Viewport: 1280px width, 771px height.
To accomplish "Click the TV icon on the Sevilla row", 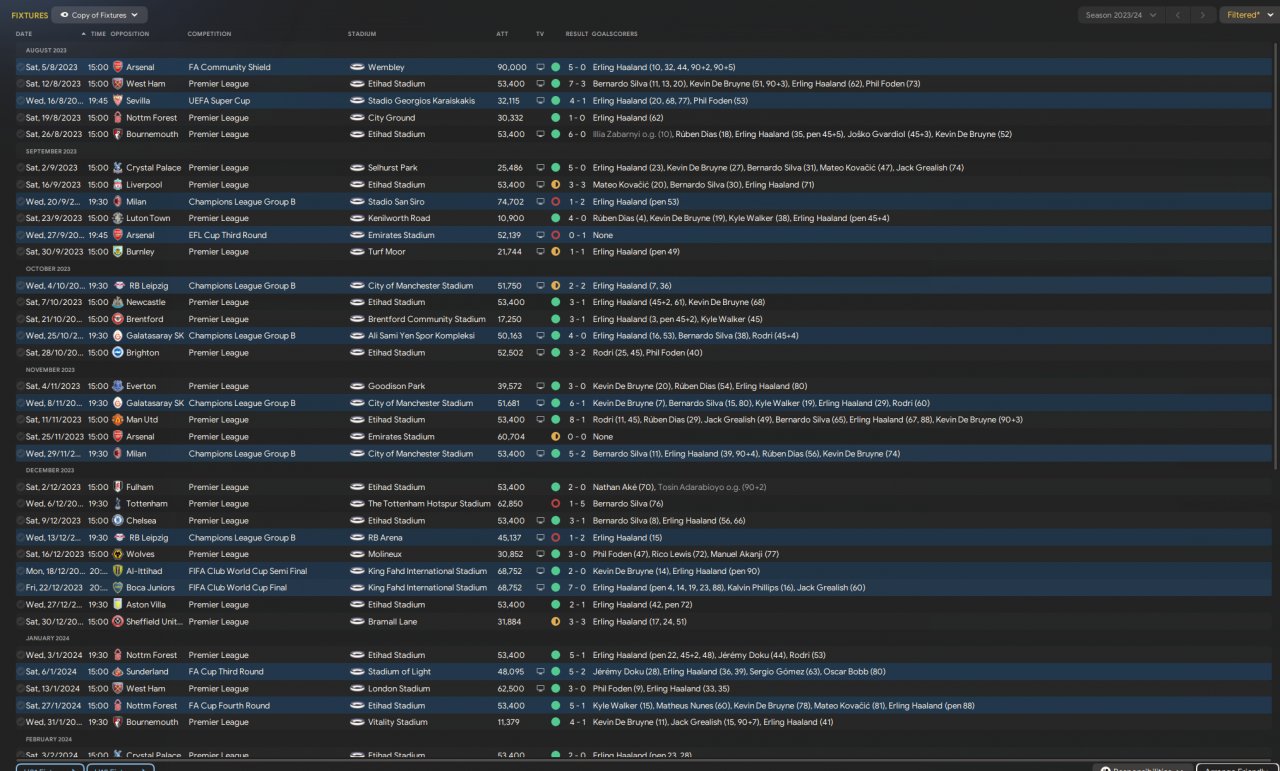I will click(x=541, y=101).
